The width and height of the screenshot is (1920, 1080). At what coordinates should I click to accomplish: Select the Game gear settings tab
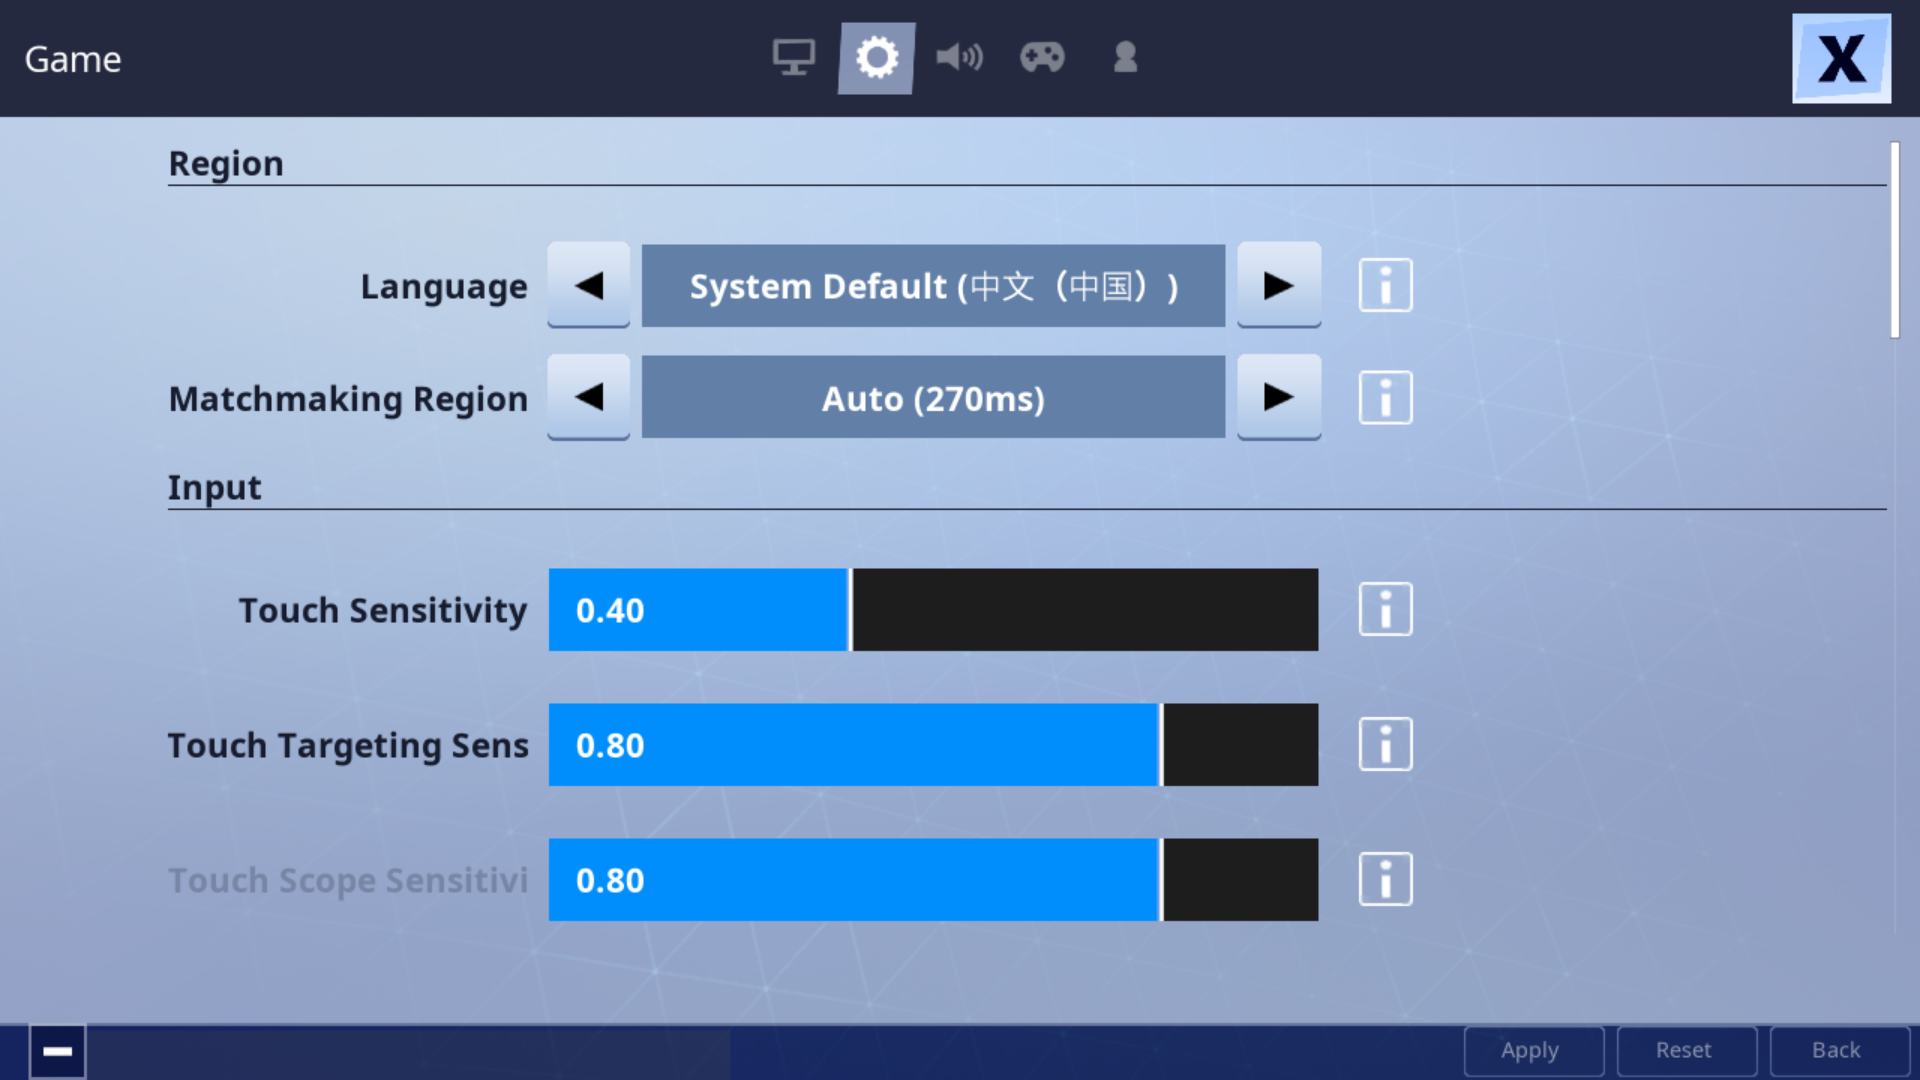[x=876, y=58]
